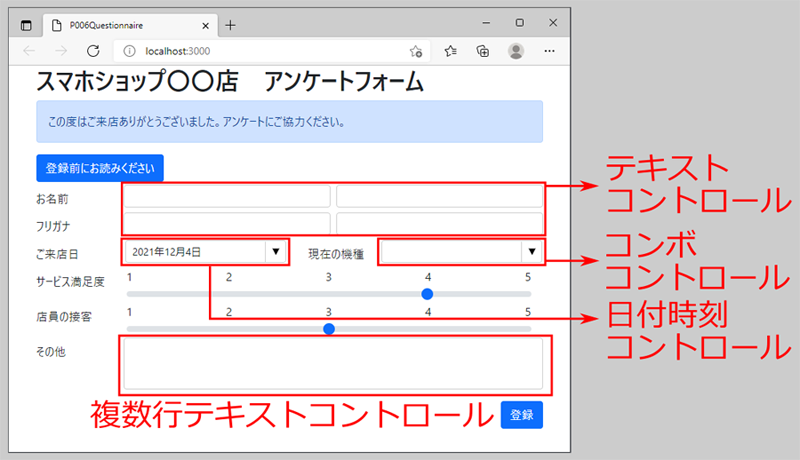Maximize the browser window

pos(519,22)
